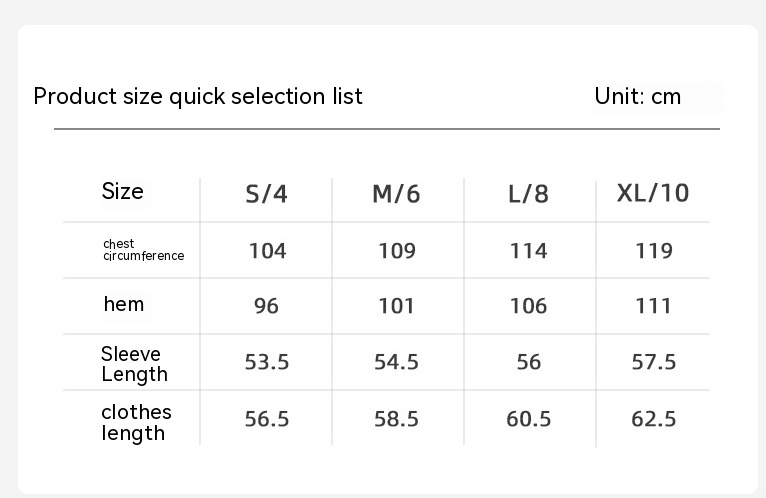766x498 pixels.
Task: Click hem value 106 for L/8
Action: pyautogui.click(x=528, y=306)
